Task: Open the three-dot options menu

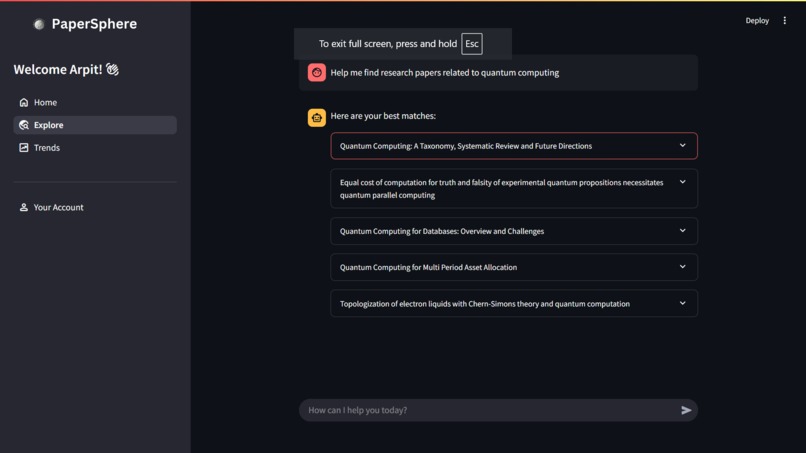Action: (x=784, y=21)
